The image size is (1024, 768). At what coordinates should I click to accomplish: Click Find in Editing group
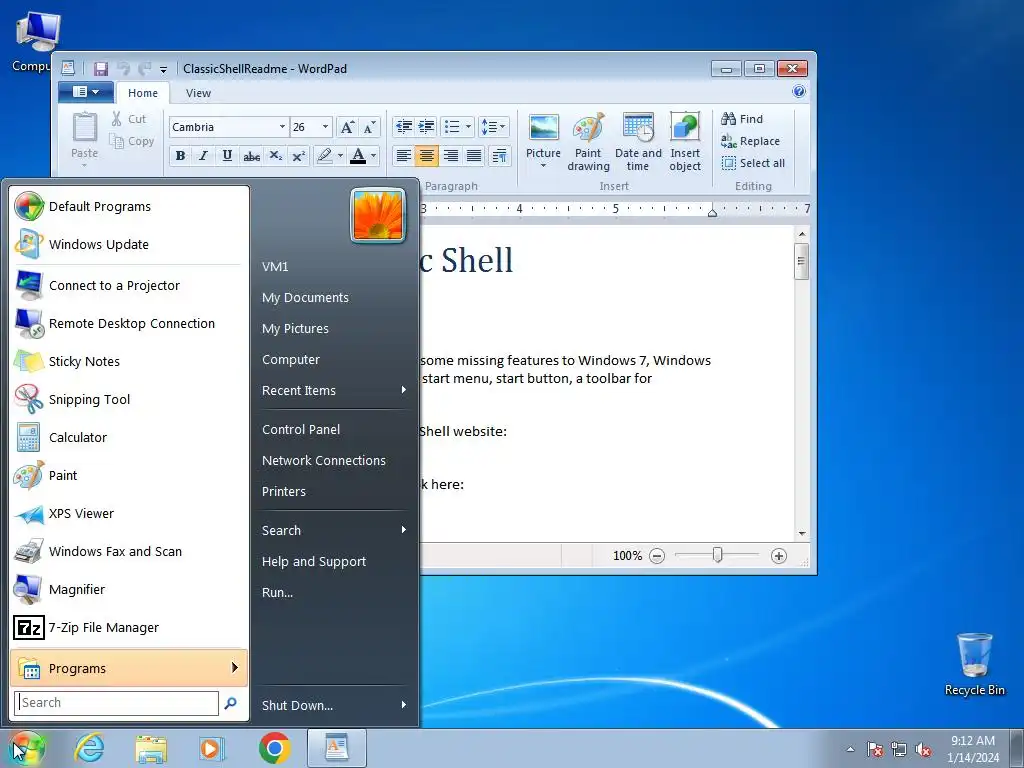742,119
